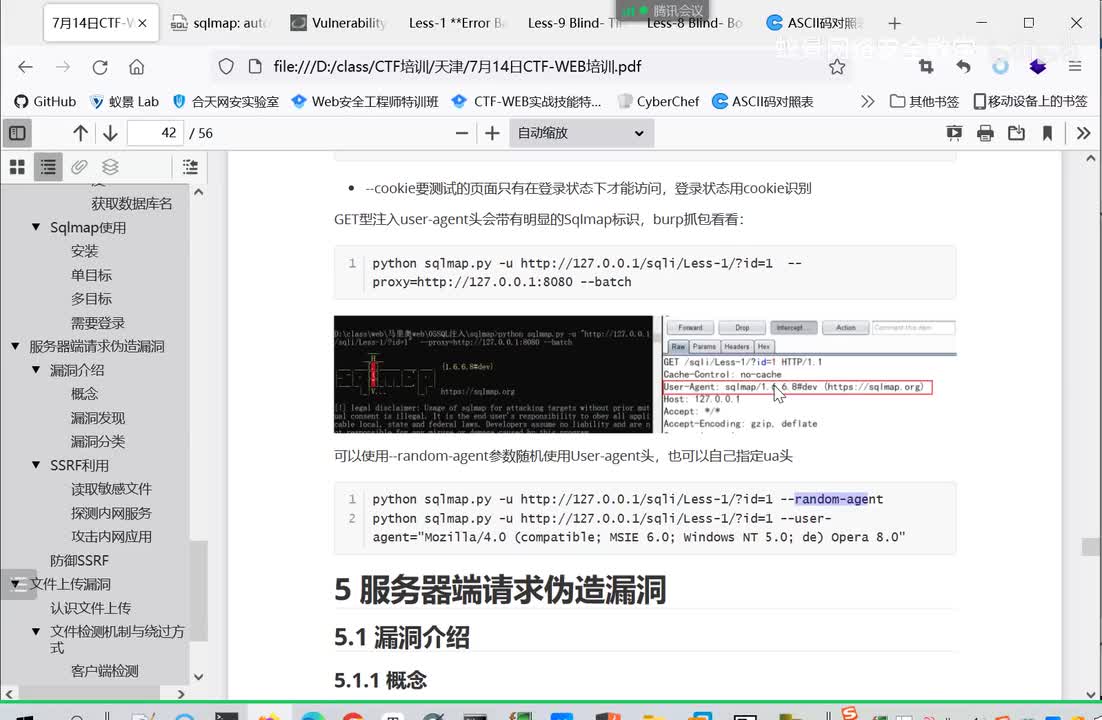1102x720 pixels.
Task: Open Firefox application hamburger menu
Action: click(x=1075, y=67)
